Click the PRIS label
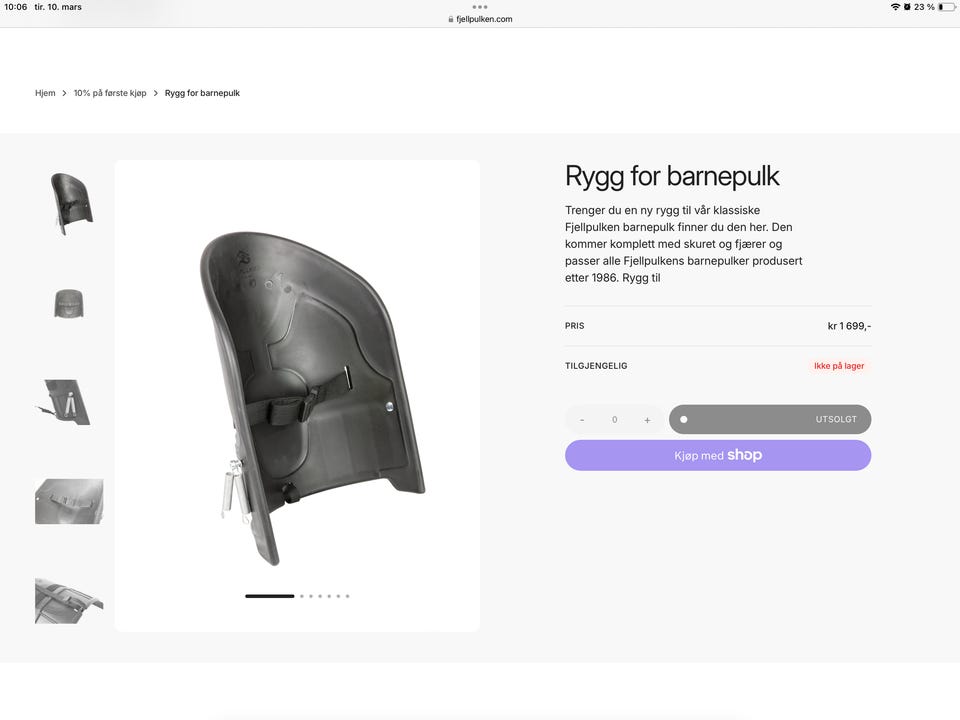This screenshot has height=720, width=960. 574,326
